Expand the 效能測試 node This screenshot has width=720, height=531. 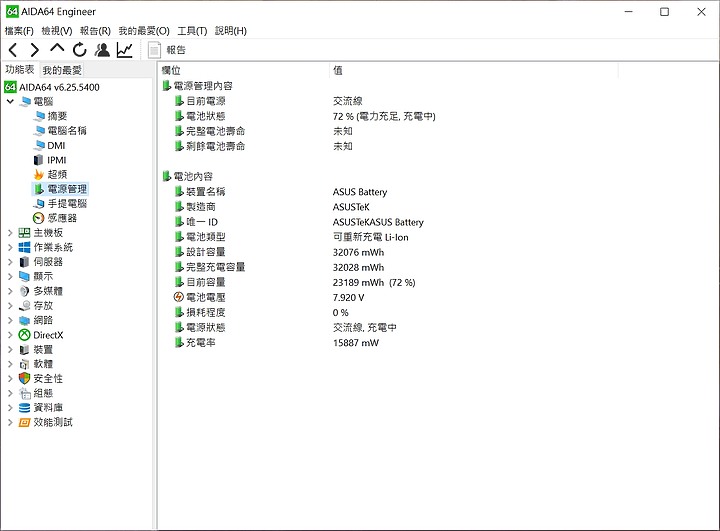(x=10, y=422)
